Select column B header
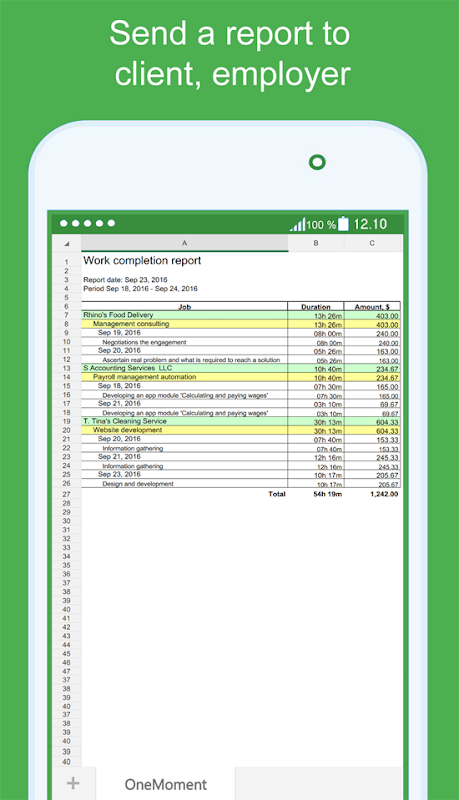Viewport: 459px width, 800px height. click(316, 243)
